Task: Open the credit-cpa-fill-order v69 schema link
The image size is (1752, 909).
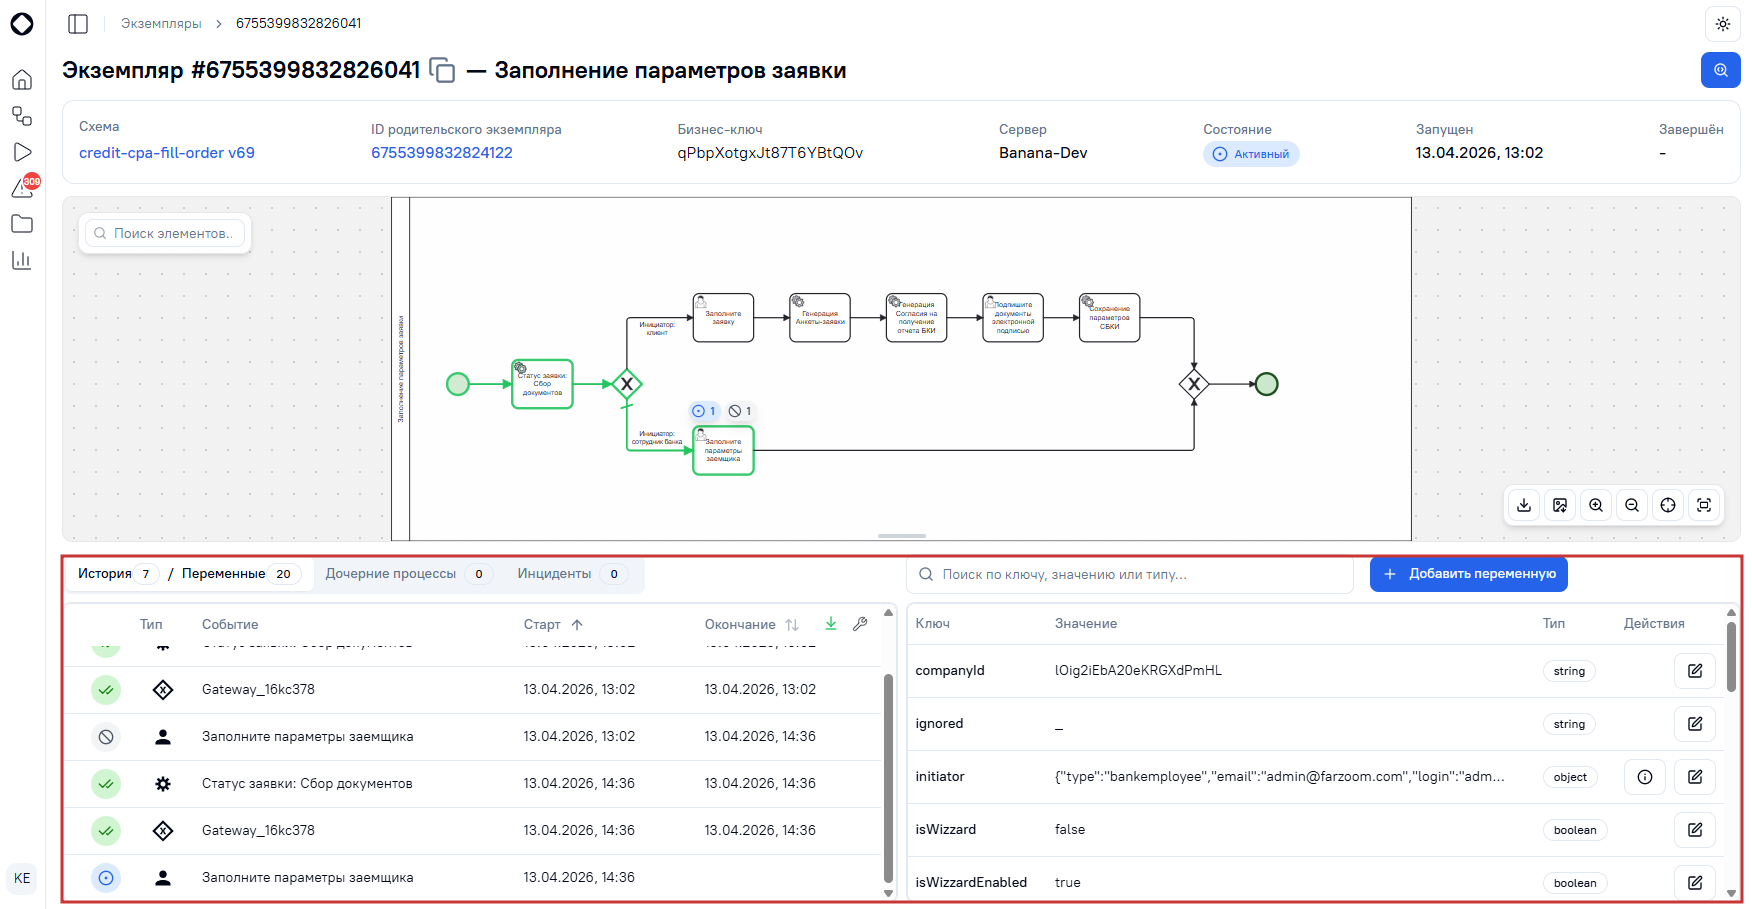Action: point(167,153)
